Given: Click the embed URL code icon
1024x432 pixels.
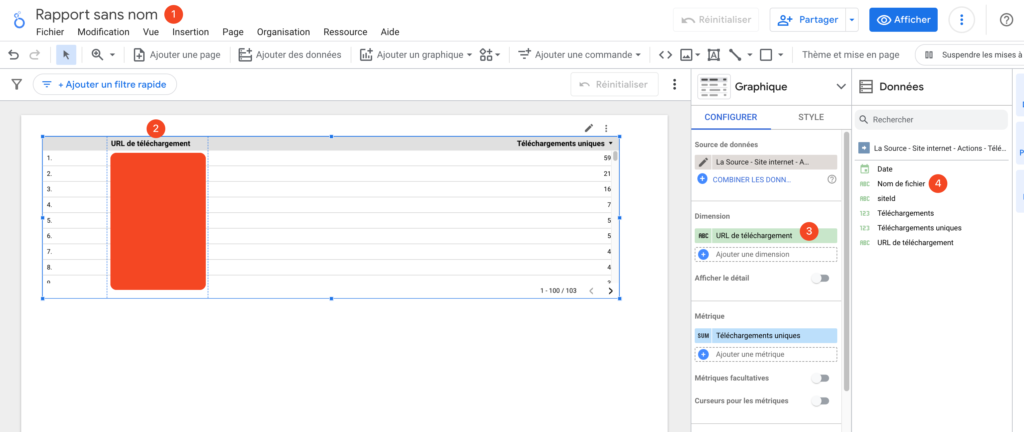Looking at the screenshot, I should (664, 55).
